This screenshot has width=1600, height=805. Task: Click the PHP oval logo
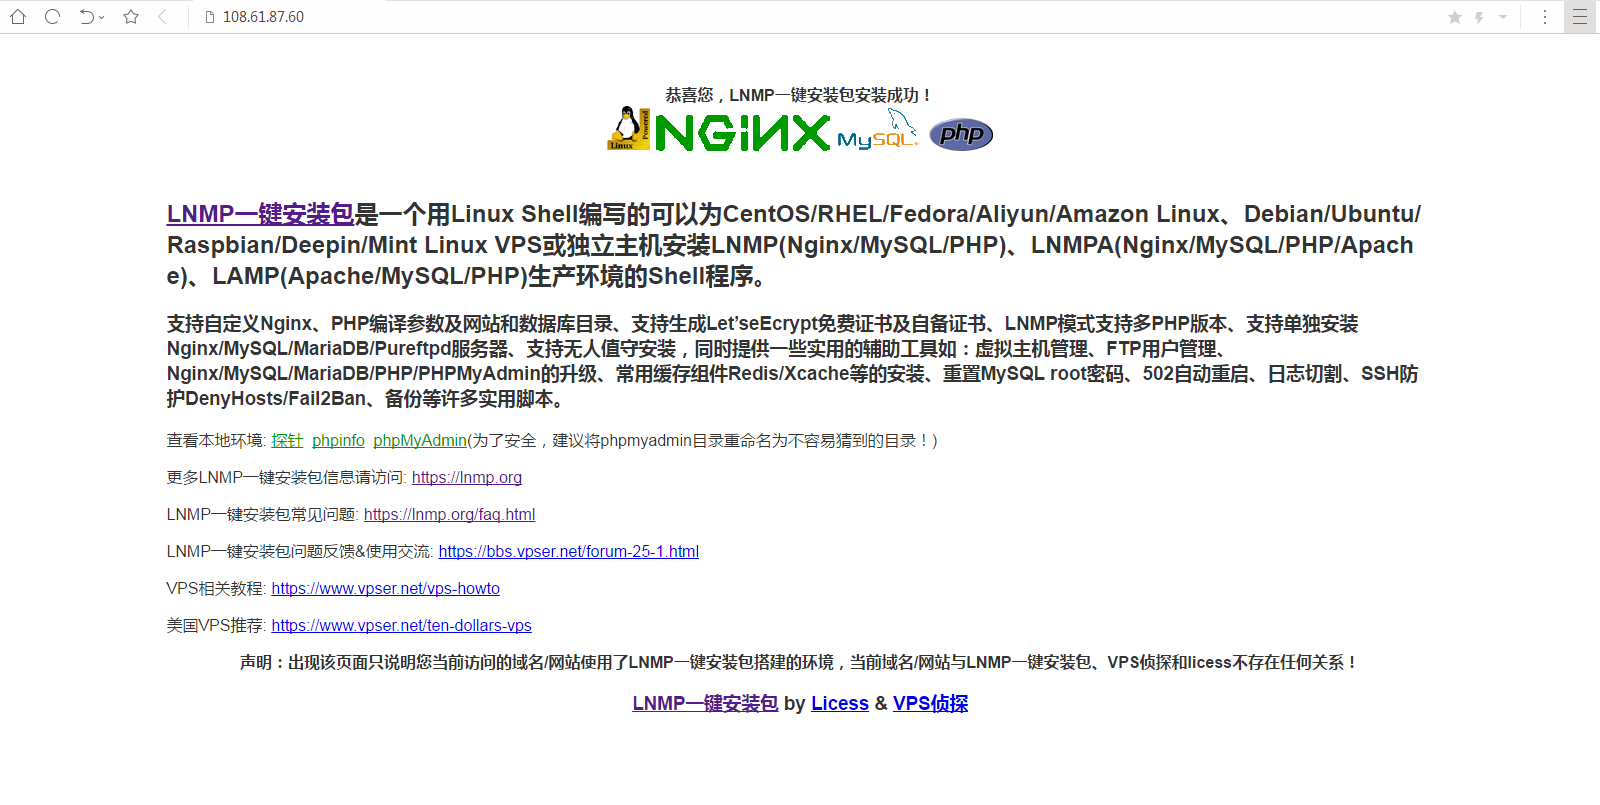tap(961, 134)
